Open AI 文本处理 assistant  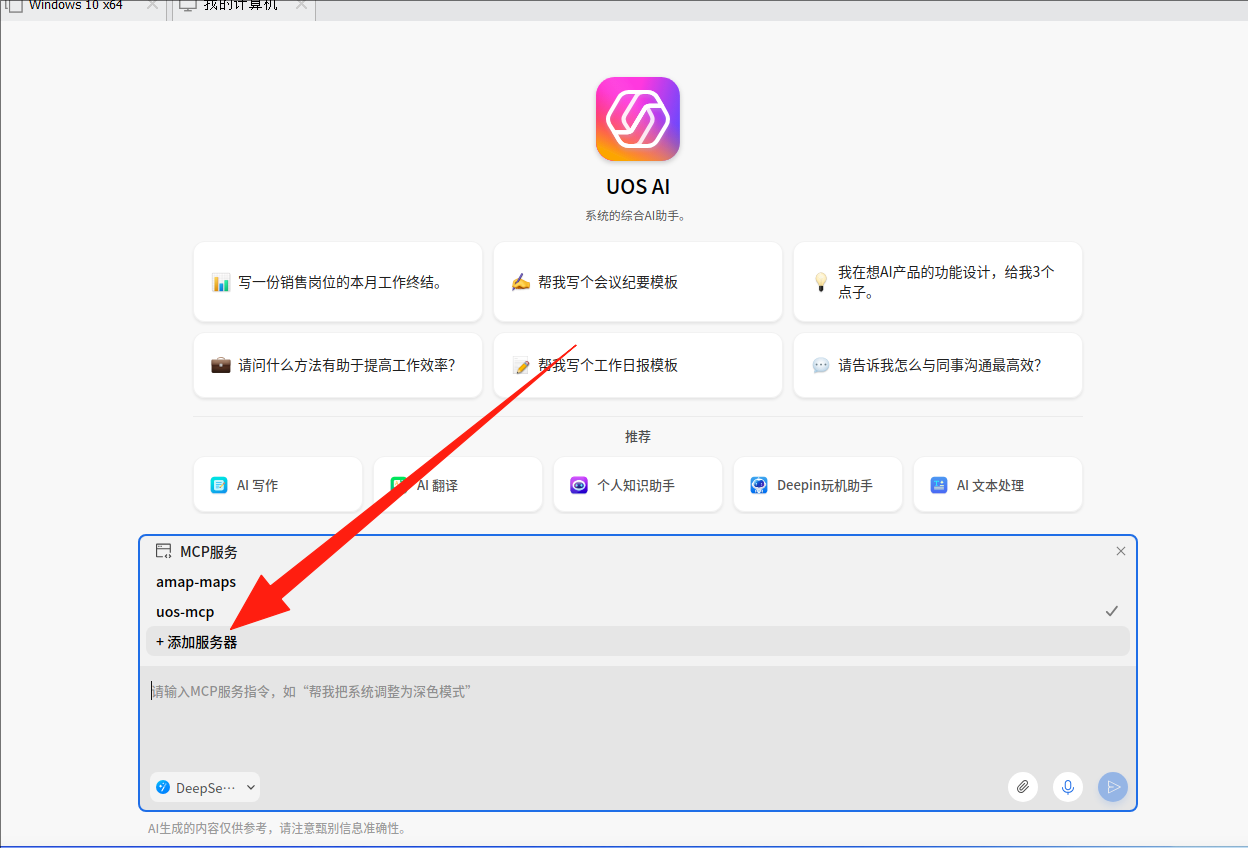pyautogui.click(x=998, y=485)
